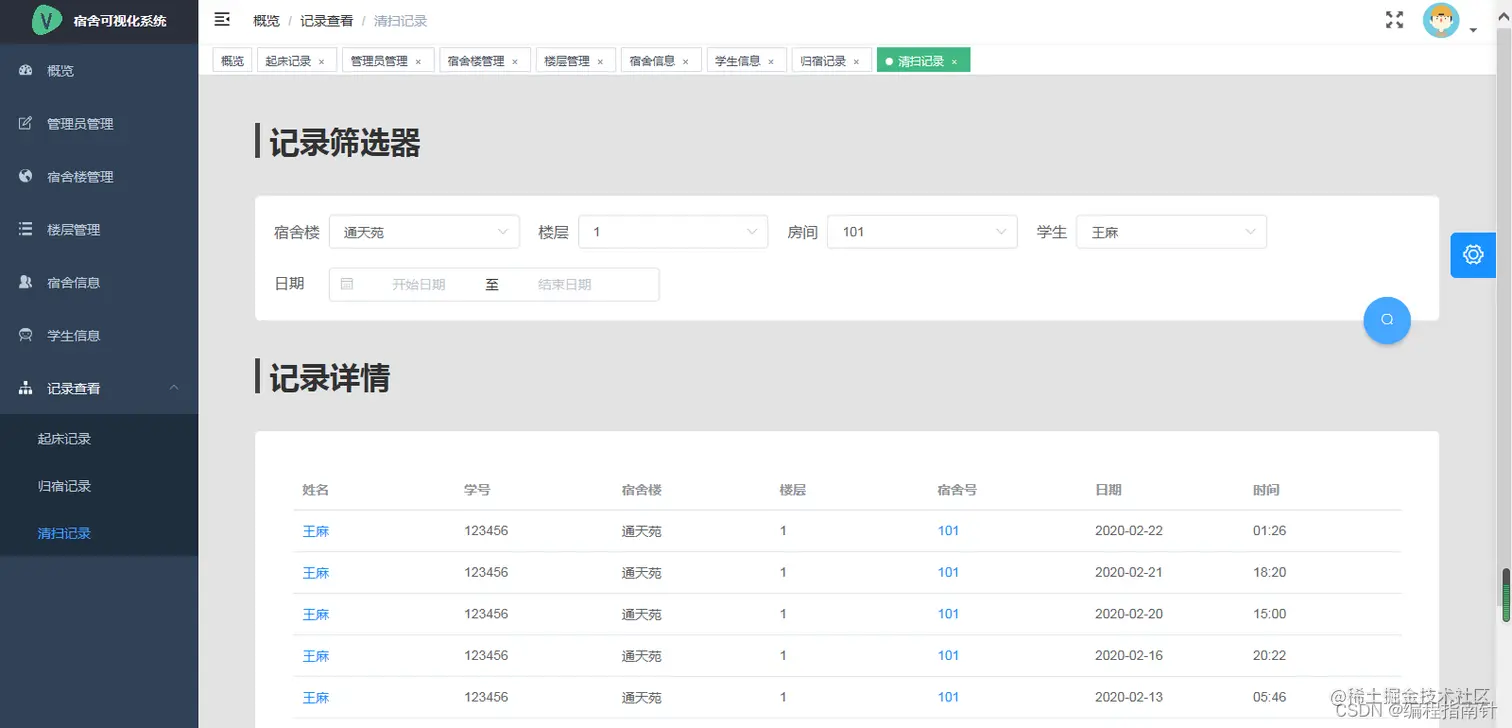Open the 楼层 dropdown showing 1
The image size is (1512, 728).
click(x=673, y=232)
